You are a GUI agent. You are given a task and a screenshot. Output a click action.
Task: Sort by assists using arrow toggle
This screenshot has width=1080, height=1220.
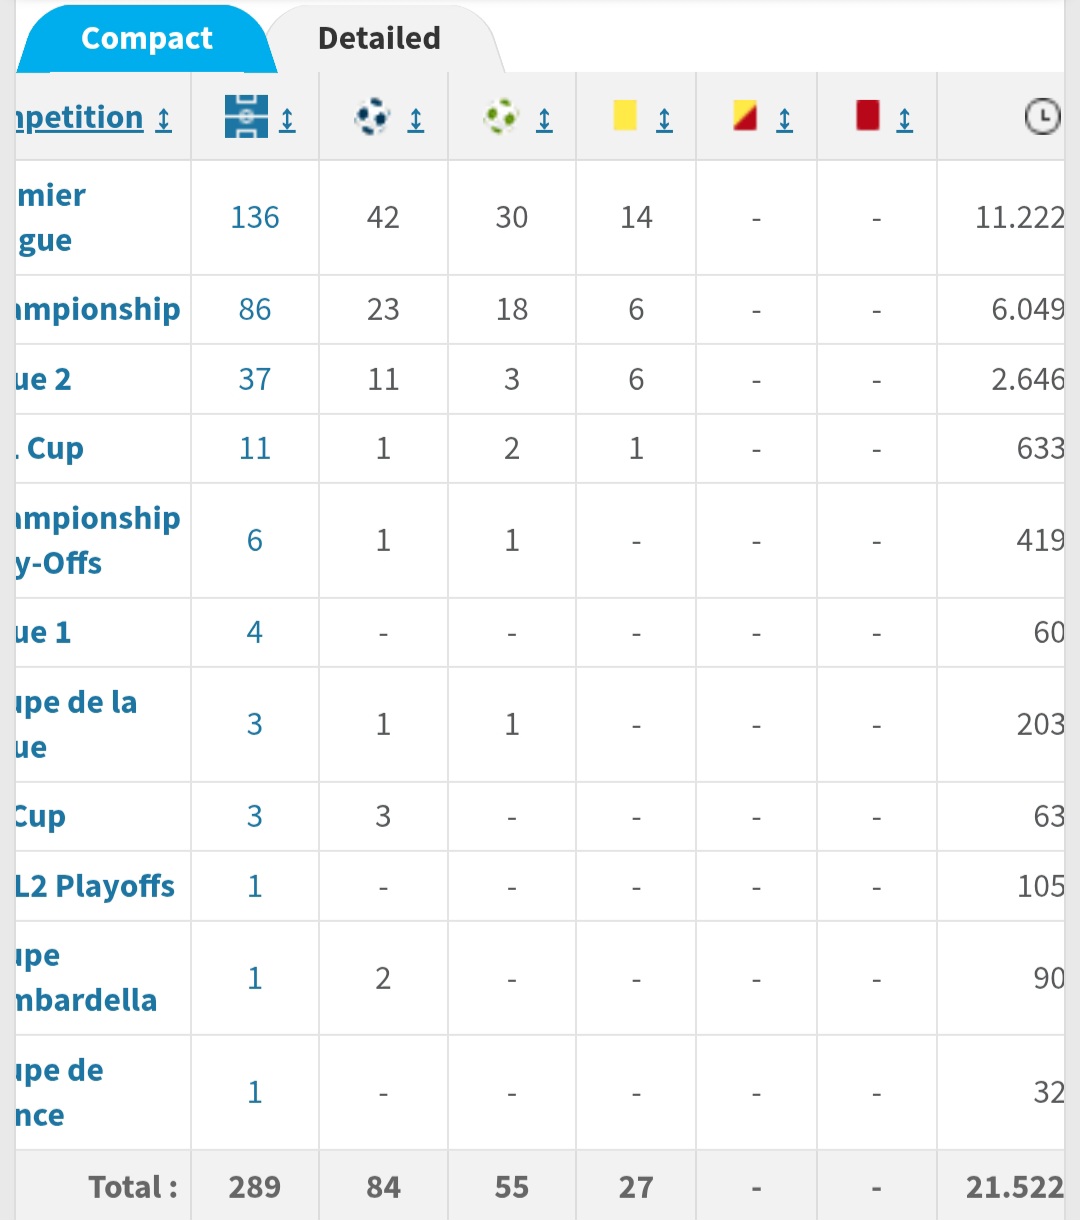point(544,120)
